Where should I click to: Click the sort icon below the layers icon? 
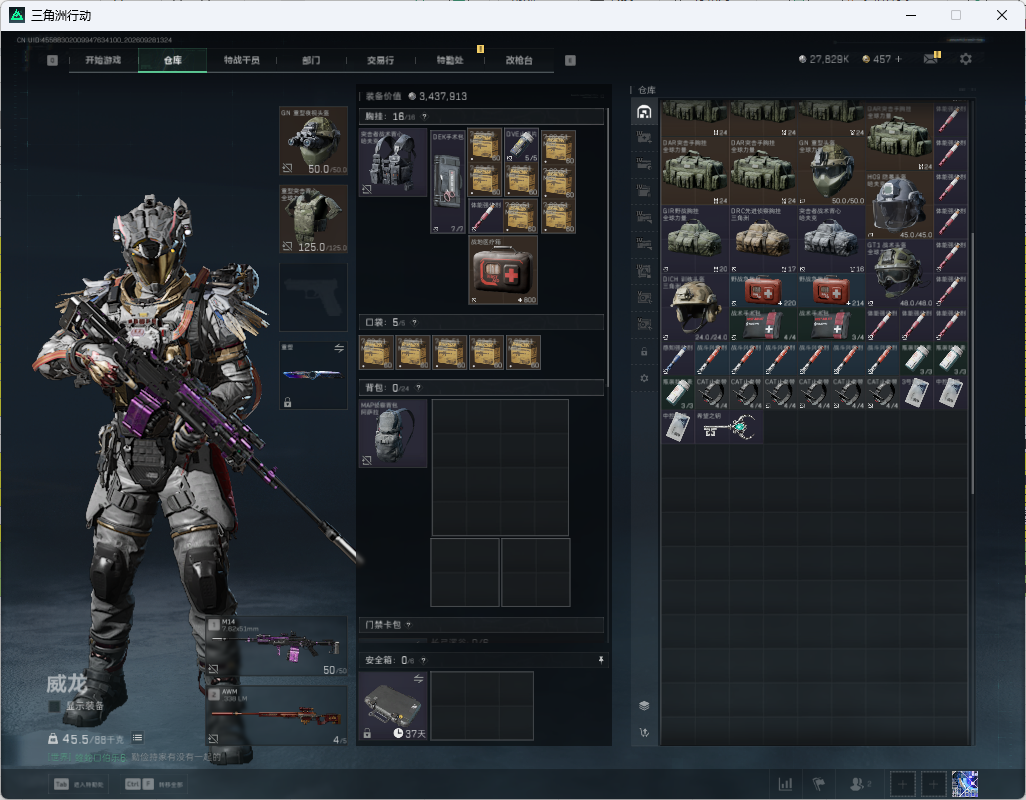point(644,733)
